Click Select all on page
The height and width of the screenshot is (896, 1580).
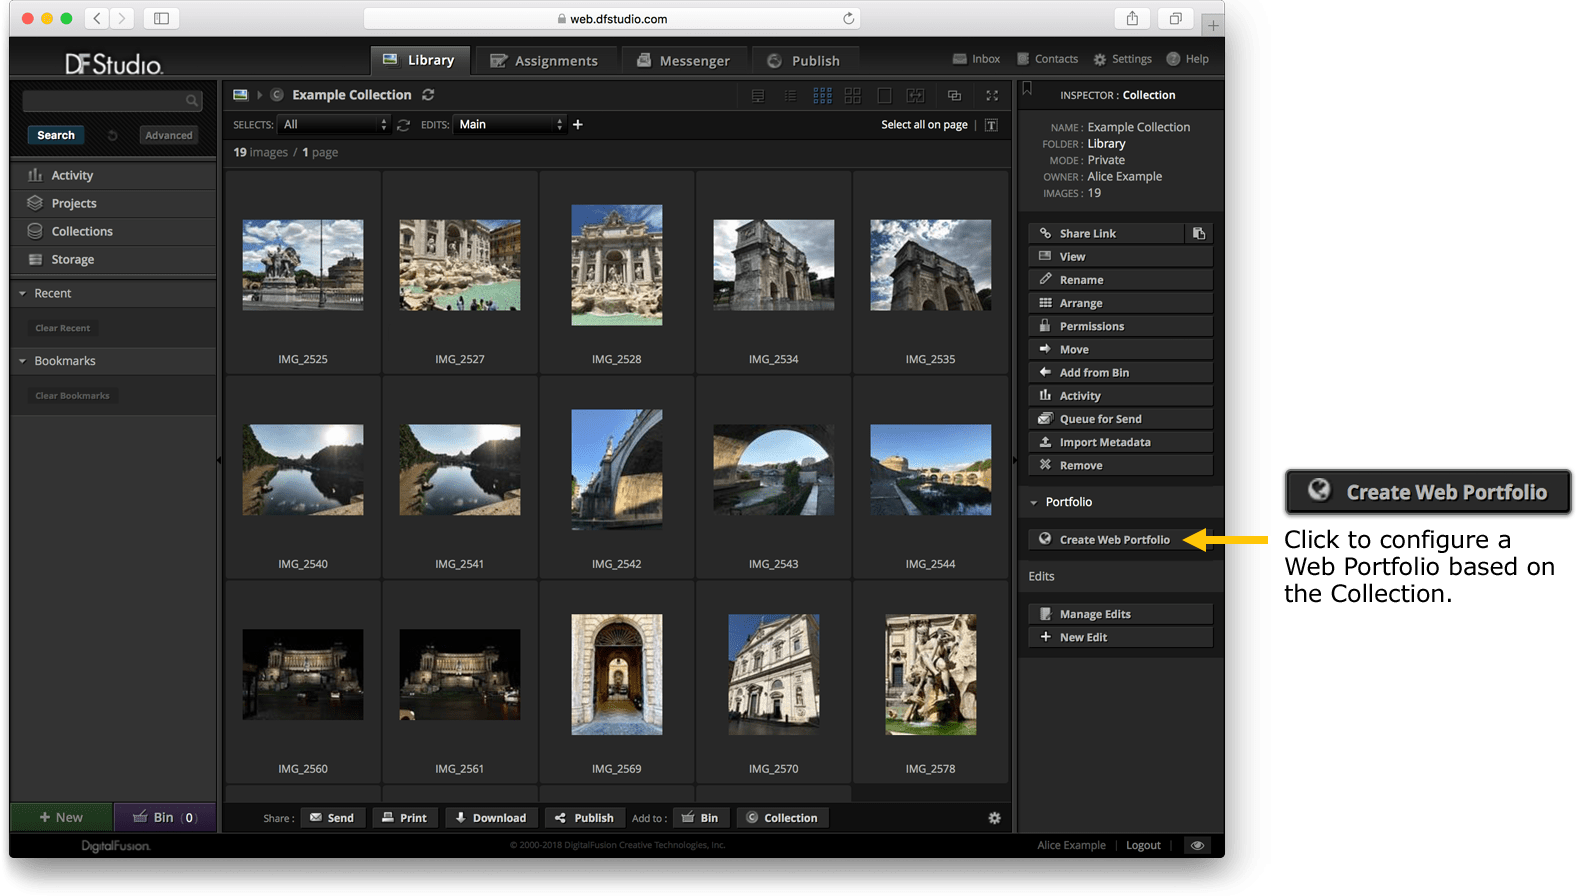tap(924, 125)
